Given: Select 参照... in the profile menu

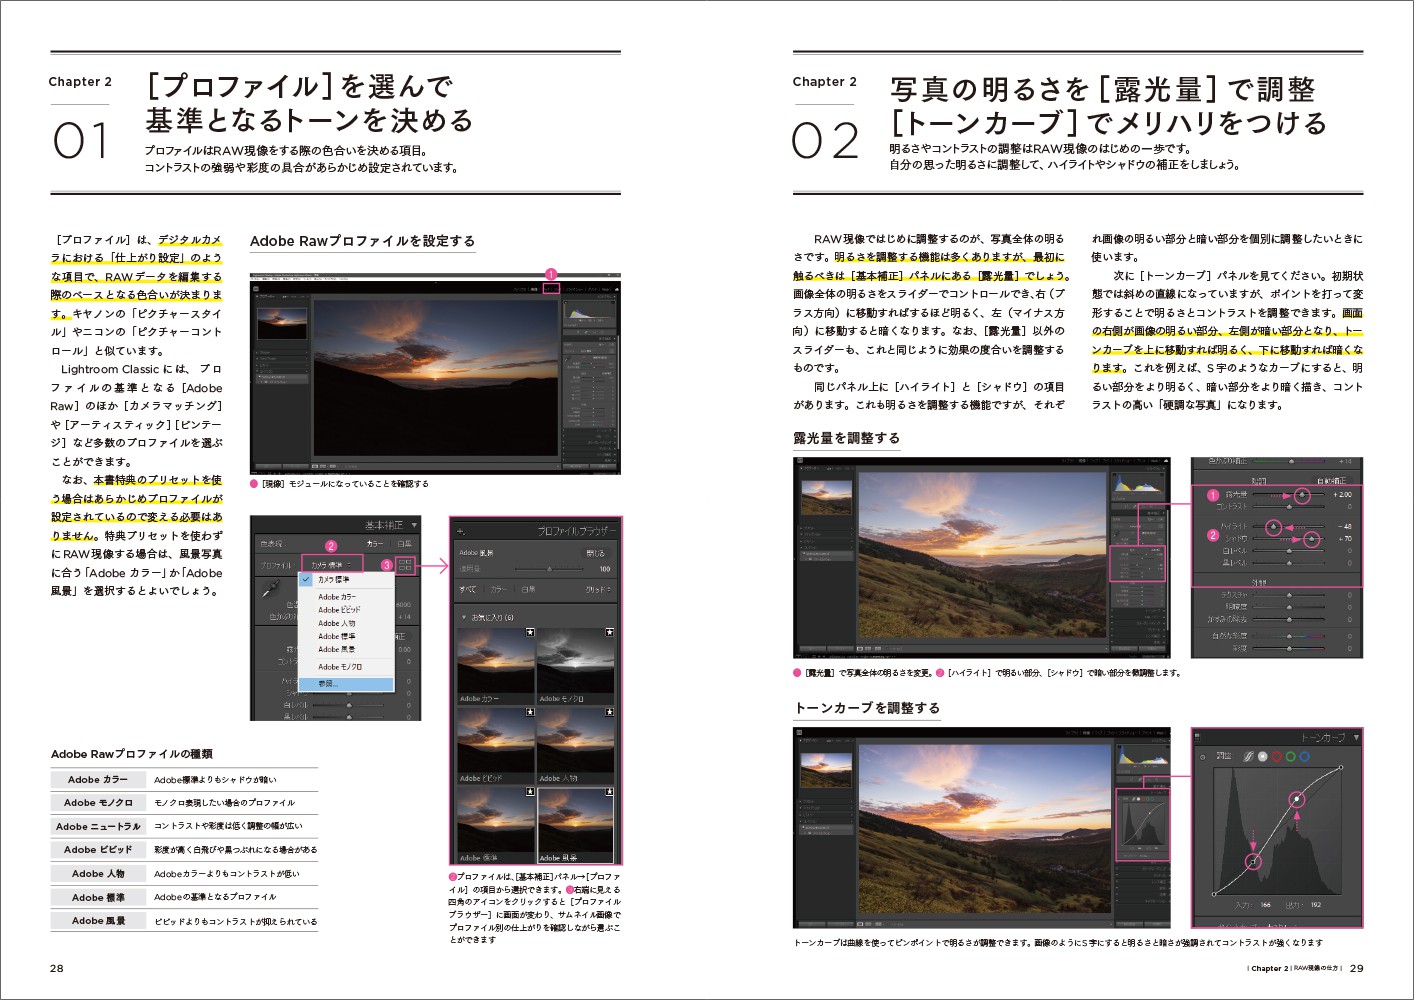Looking at the screenshot, I should click(328, 684).
